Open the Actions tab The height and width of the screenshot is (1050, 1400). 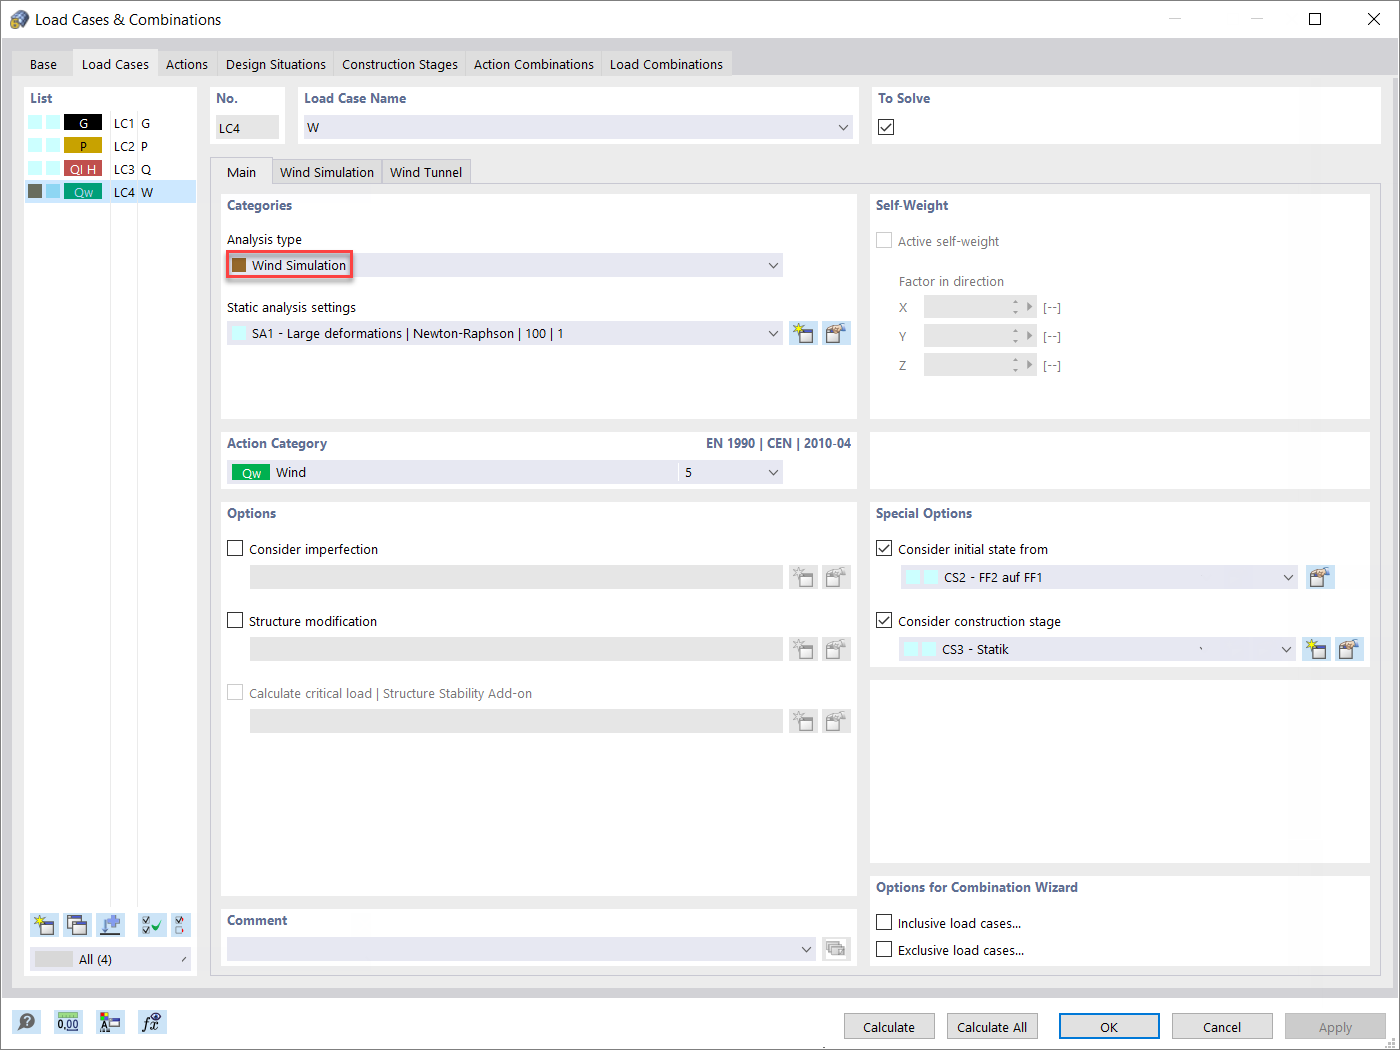coord(187,64)
